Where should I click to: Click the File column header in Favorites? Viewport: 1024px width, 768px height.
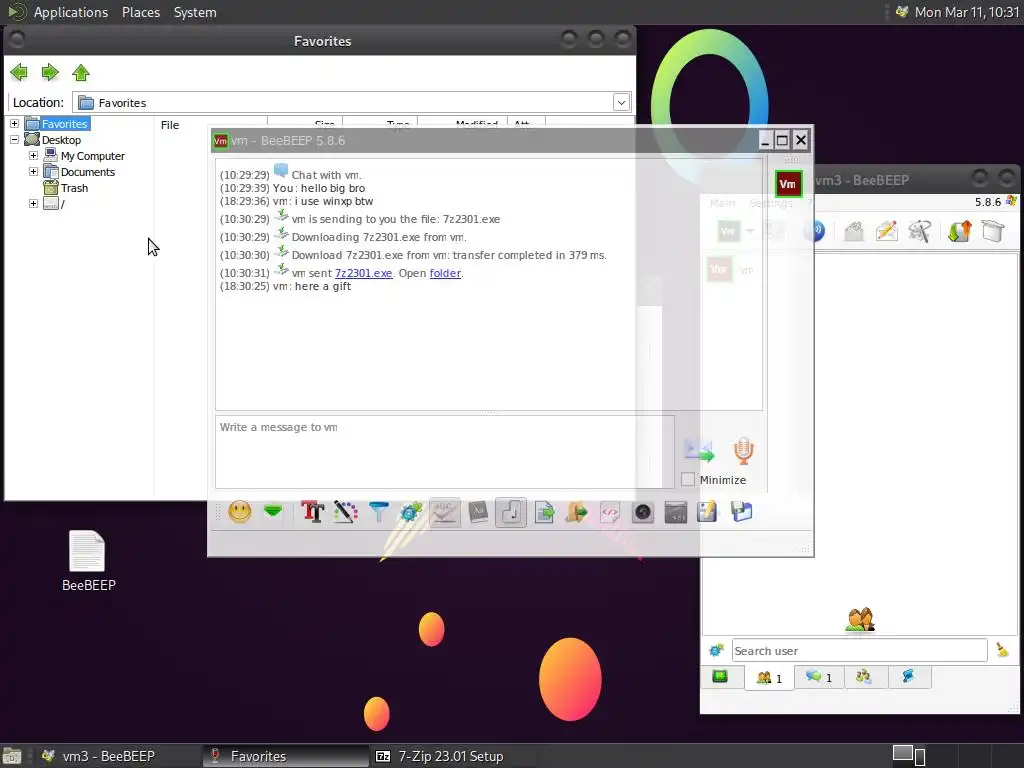(x=170, y=125)
